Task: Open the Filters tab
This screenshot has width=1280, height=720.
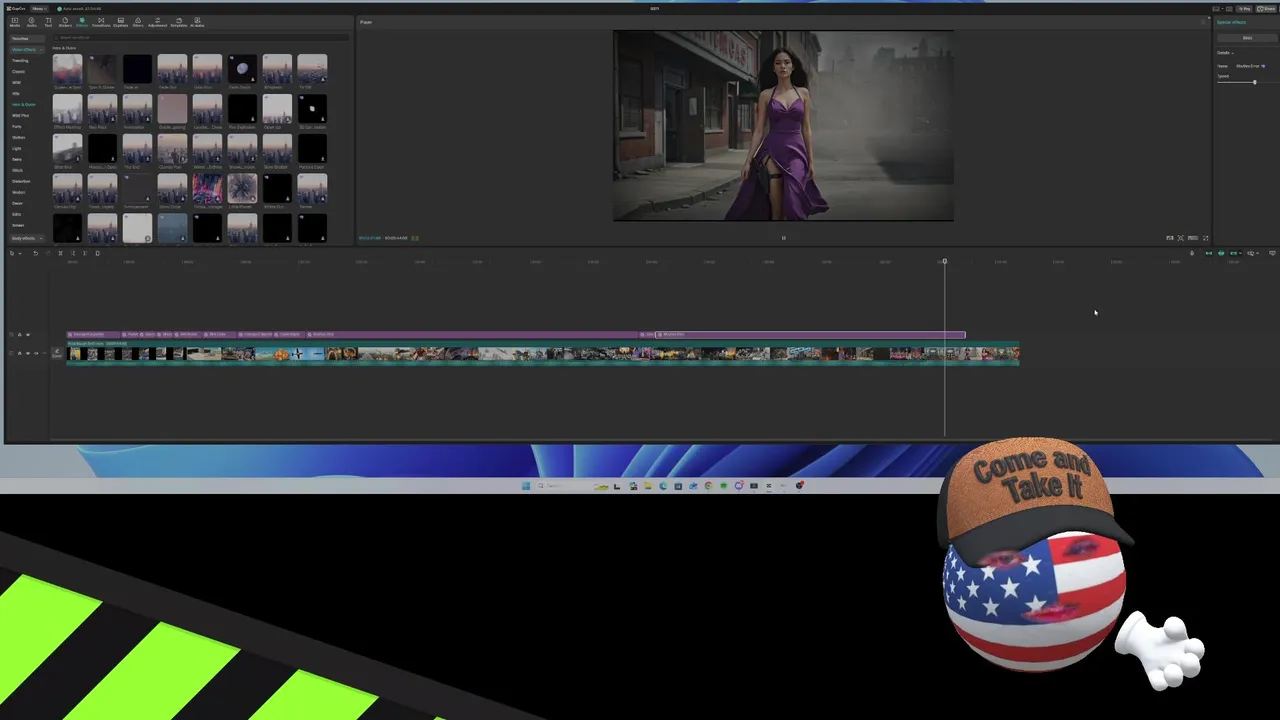Action: pyautogui.click(x=138, y=22)
